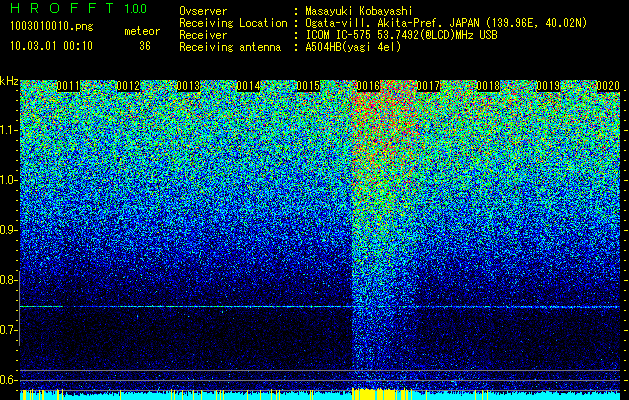
Task: Click the 0012 time marker
Action: pos(128,86)
